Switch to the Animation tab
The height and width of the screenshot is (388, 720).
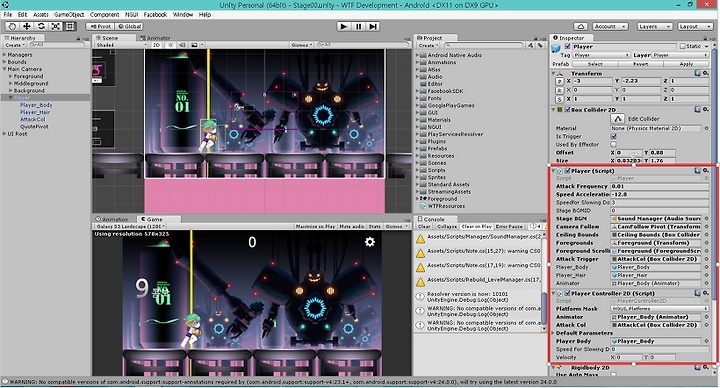[x=112, y=219]
